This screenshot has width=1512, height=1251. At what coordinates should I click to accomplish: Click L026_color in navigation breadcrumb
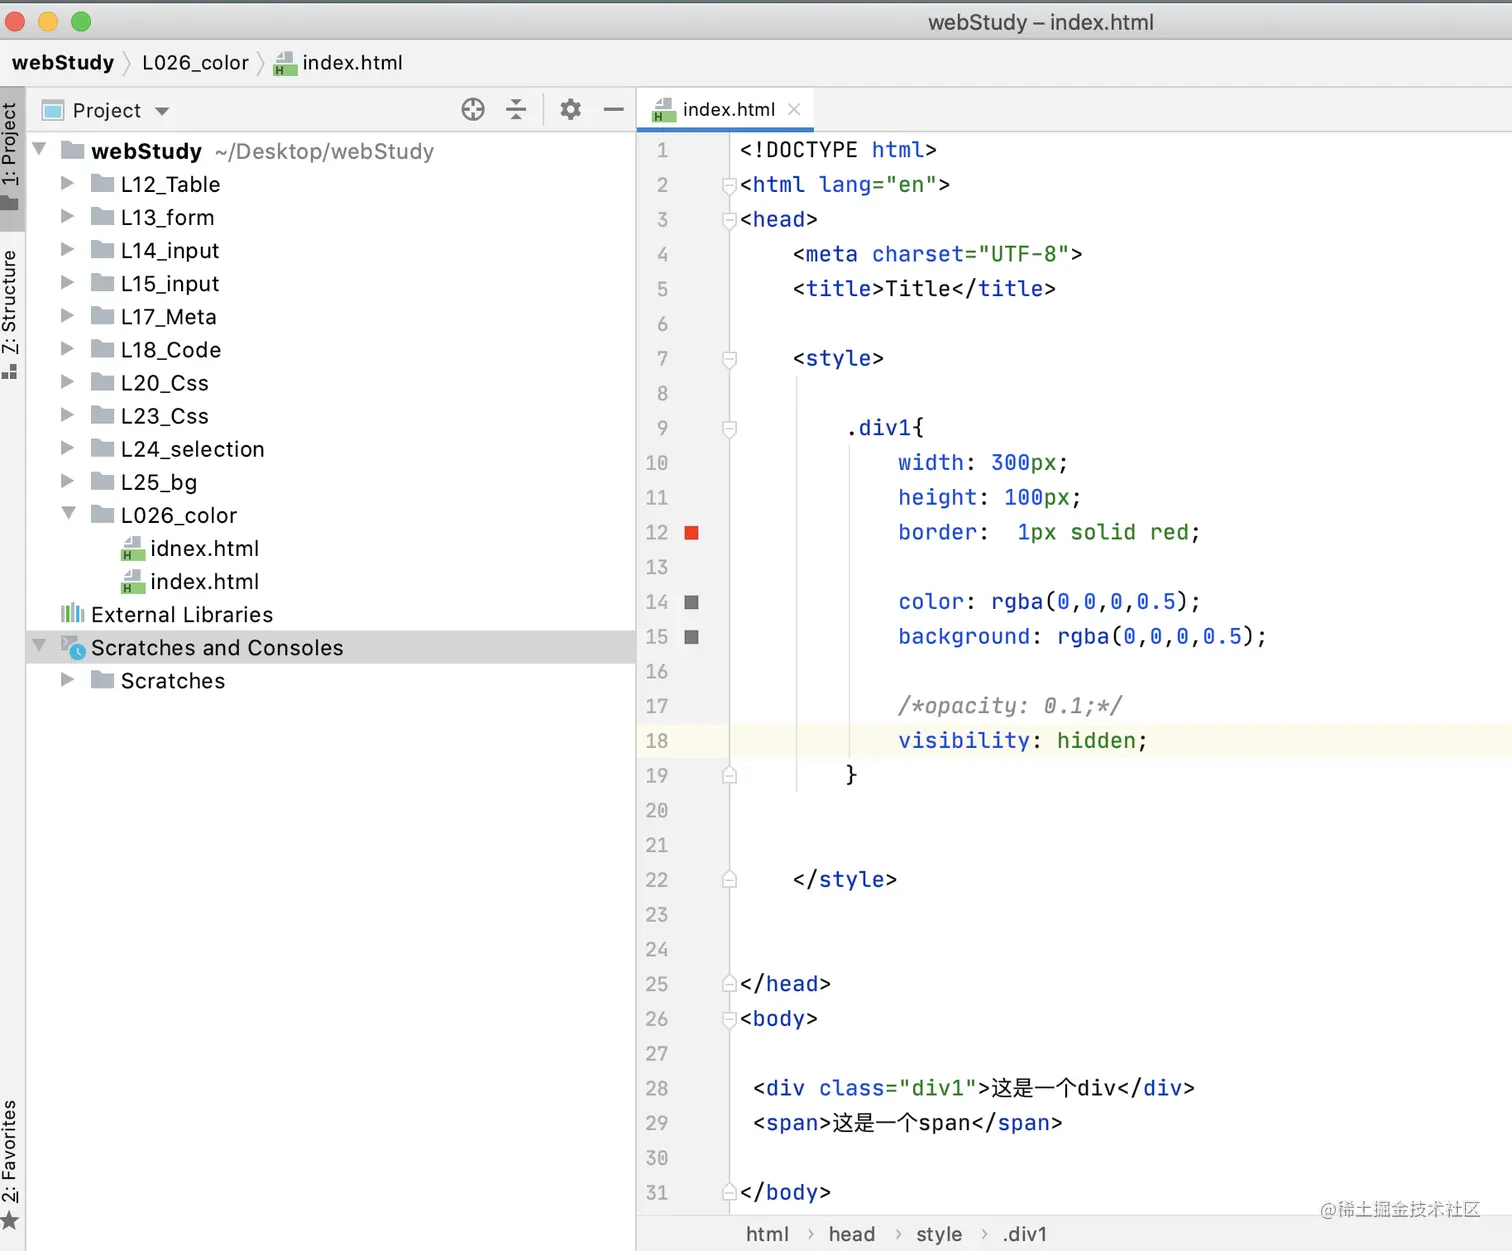click(x=195, y=63)
